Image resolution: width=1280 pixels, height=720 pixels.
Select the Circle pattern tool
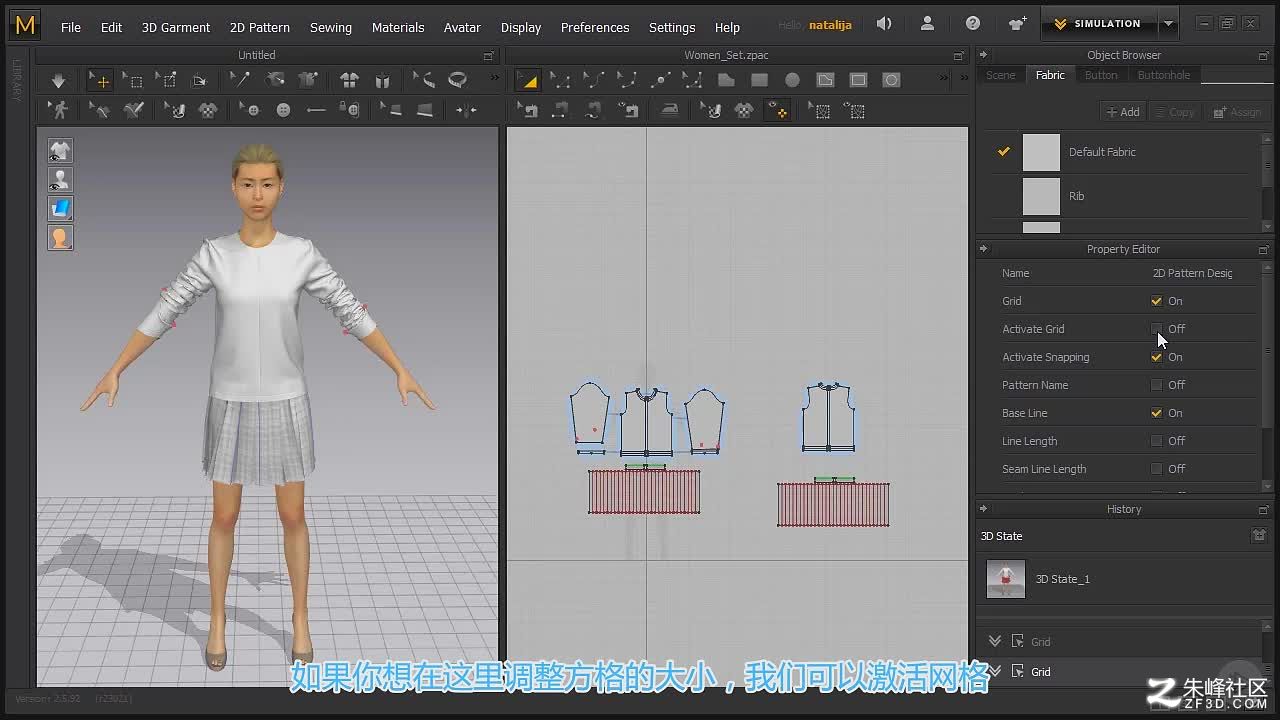[x=792, y=80]
